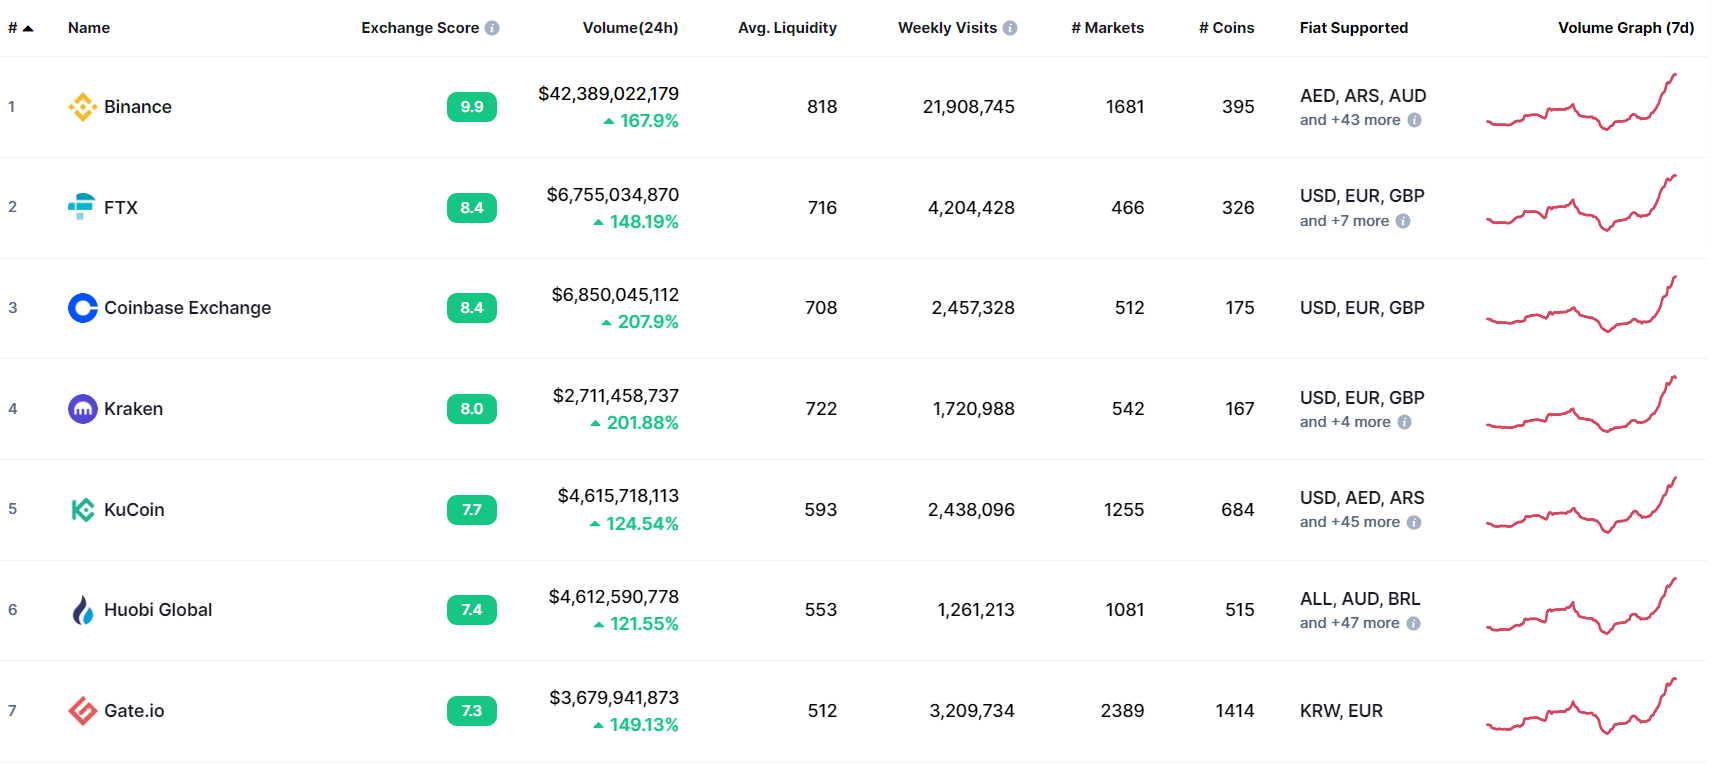Open the FTX exchange link

(x=121, y=208)
